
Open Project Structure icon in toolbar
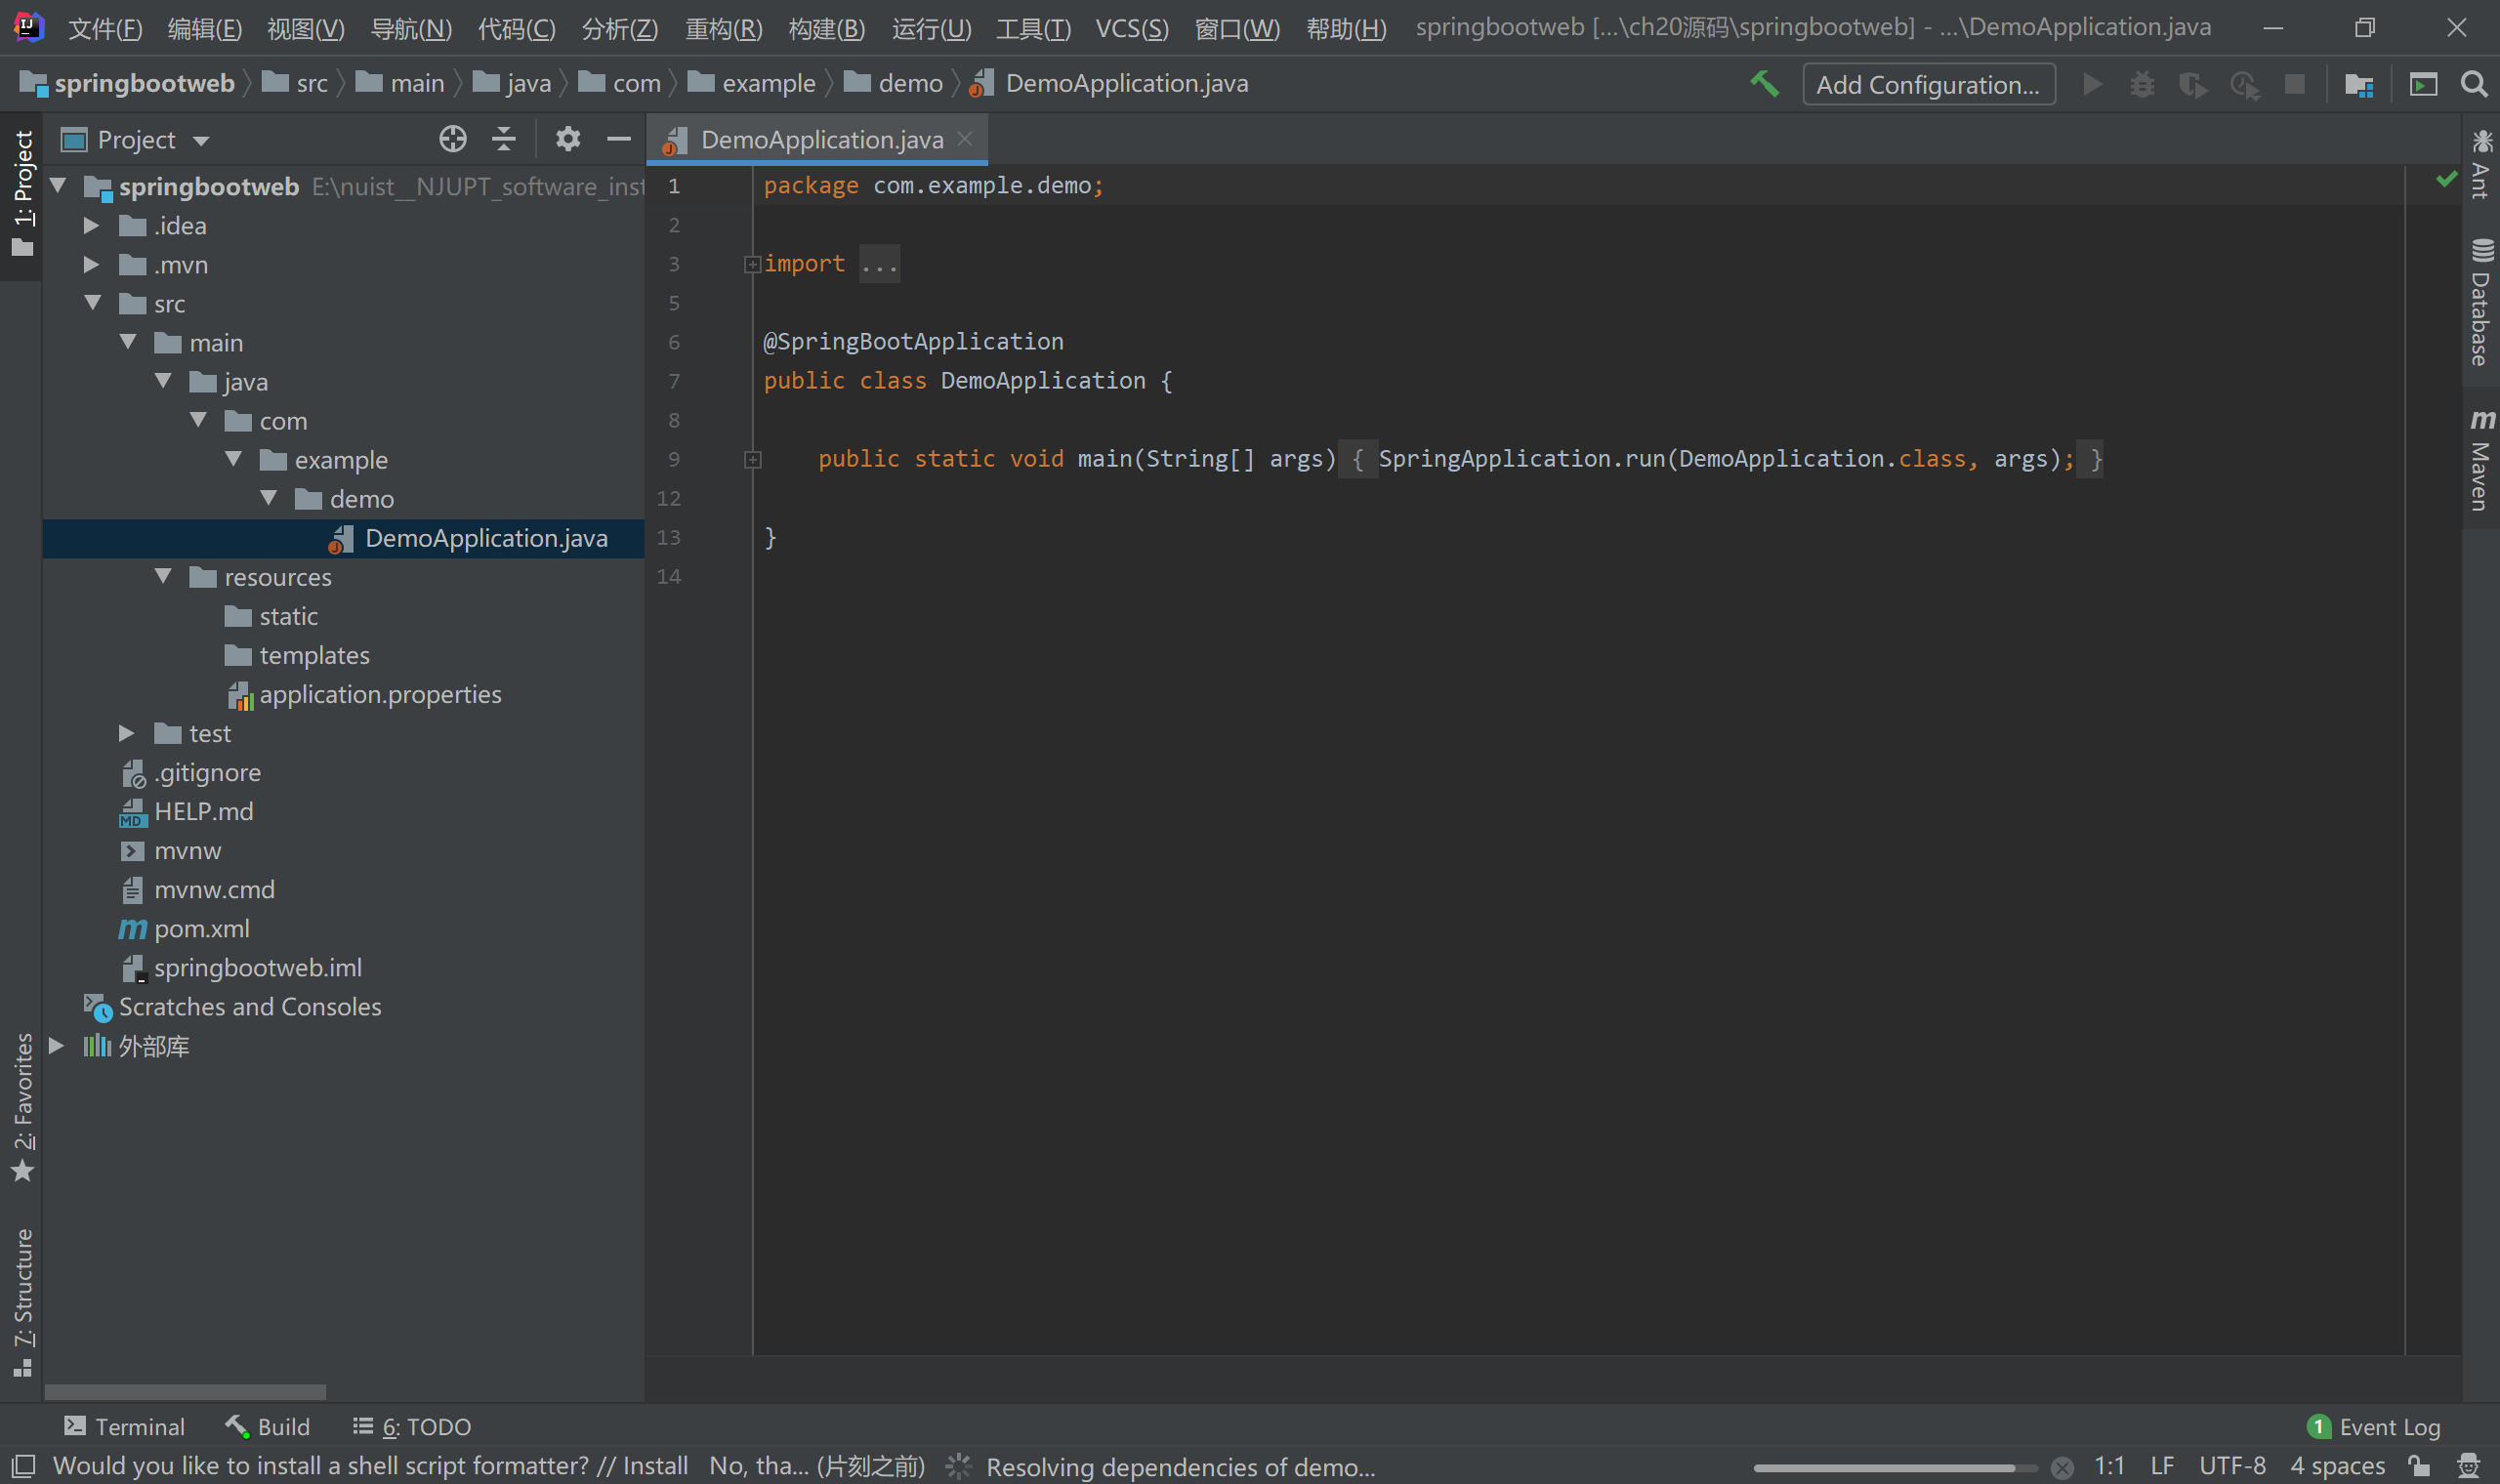(x=2359, y=85)
